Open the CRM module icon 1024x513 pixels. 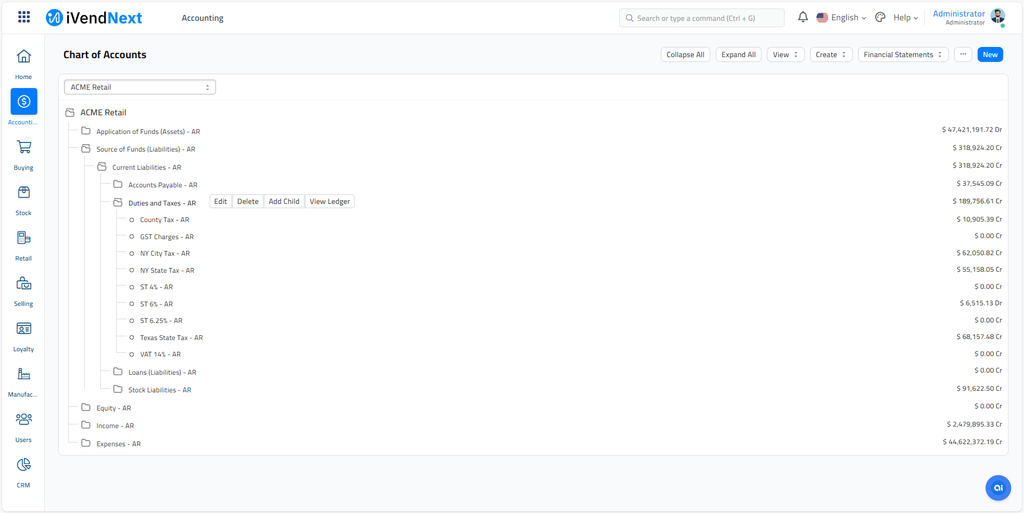[23, 465]
